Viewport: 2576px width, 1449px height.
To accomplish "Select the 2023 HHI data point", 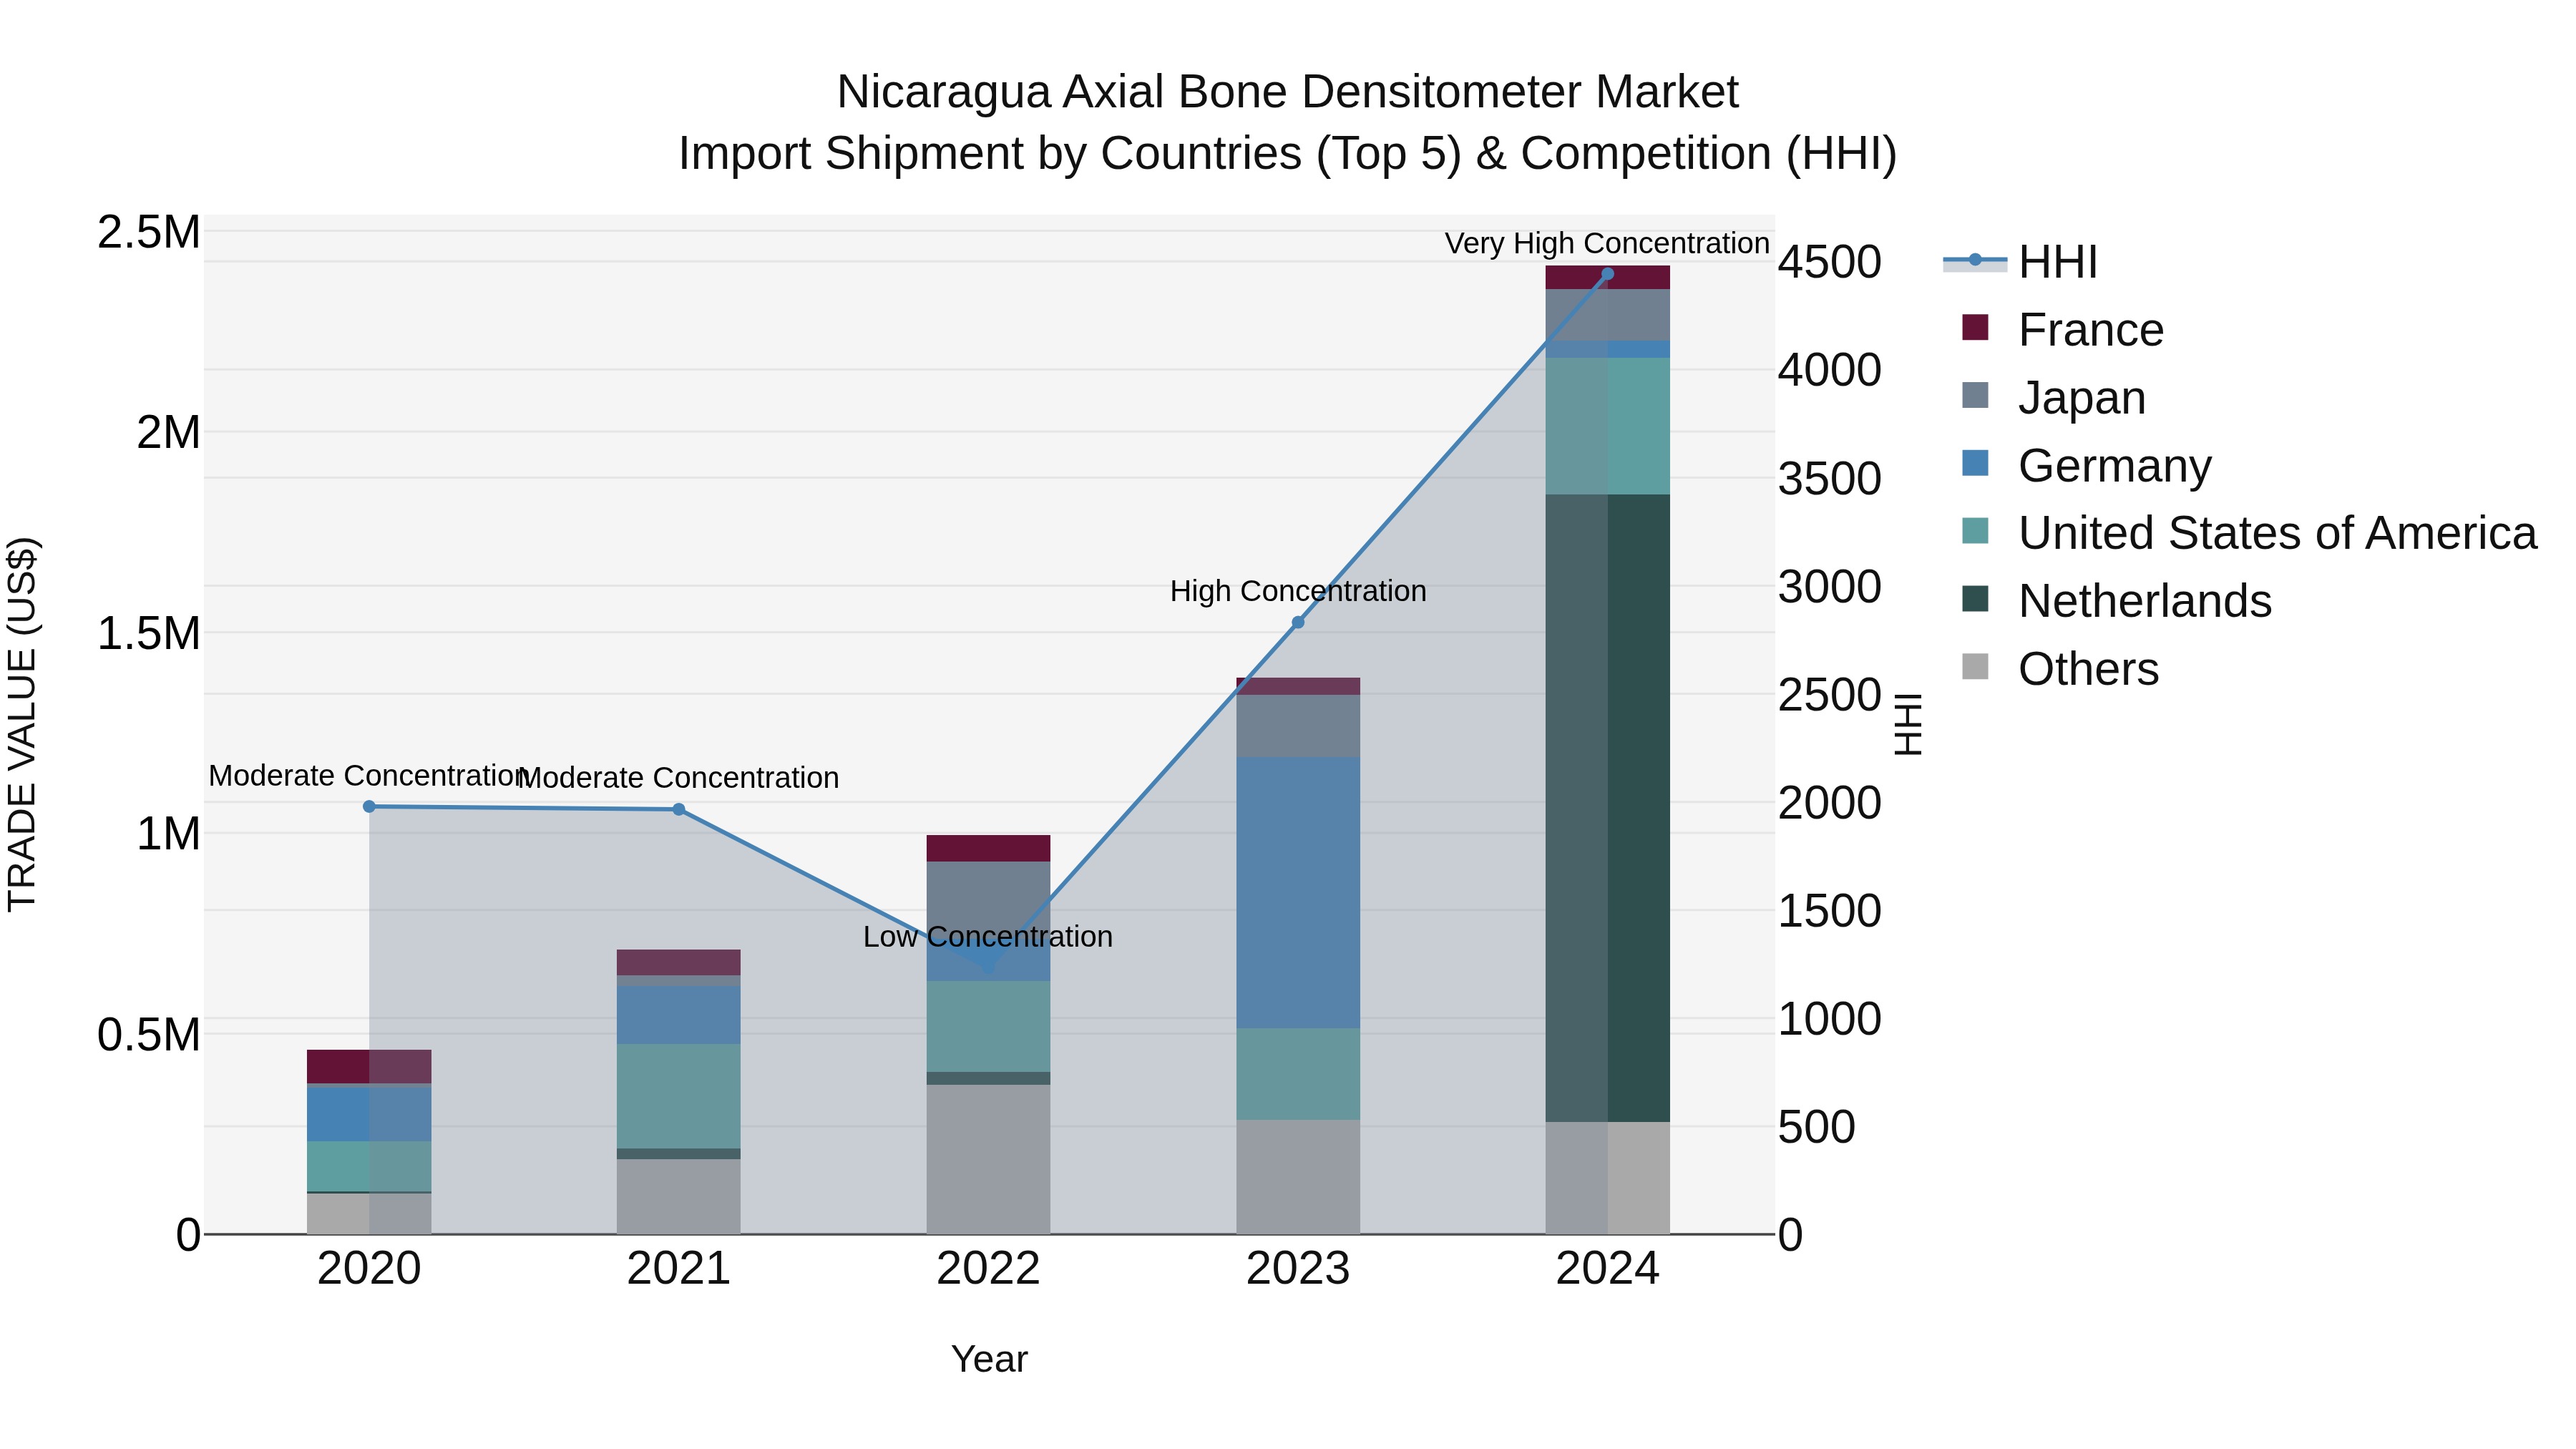I will [x=1298, y=622].
